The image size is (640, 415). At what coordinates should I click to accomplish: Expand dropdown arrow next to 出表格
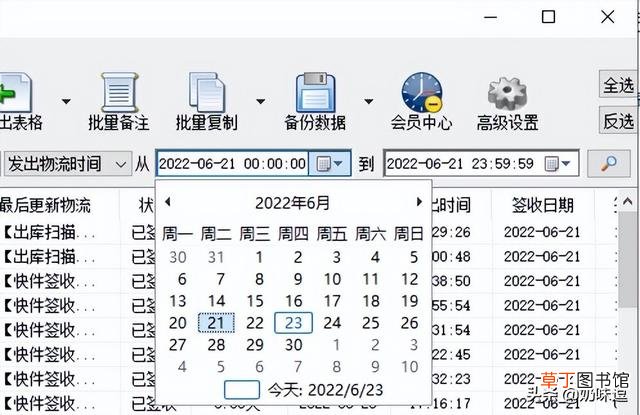pyautogui.click(x=66, y=101)
